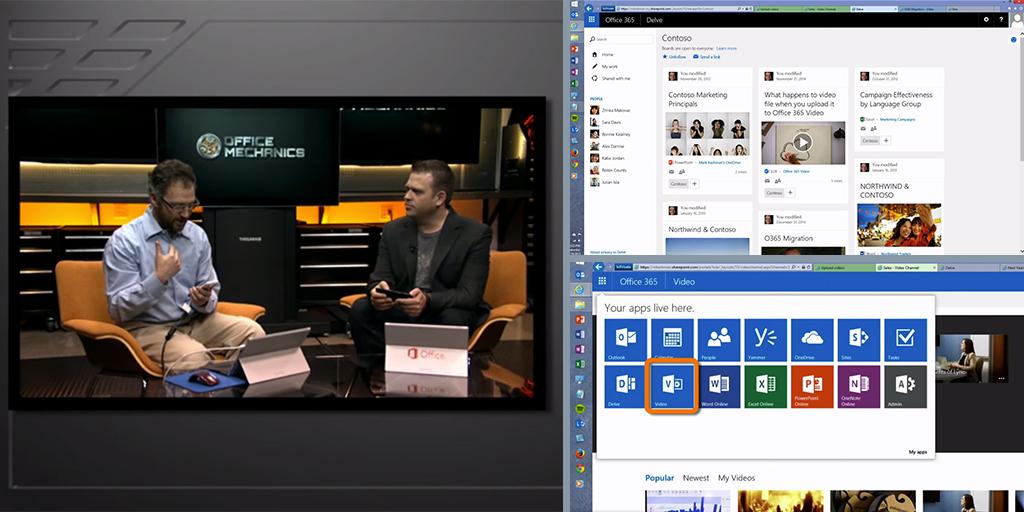Add board on Campaign Effectiveness card
The height and width of the screenshot is (512, 1024).
(886, 140)
